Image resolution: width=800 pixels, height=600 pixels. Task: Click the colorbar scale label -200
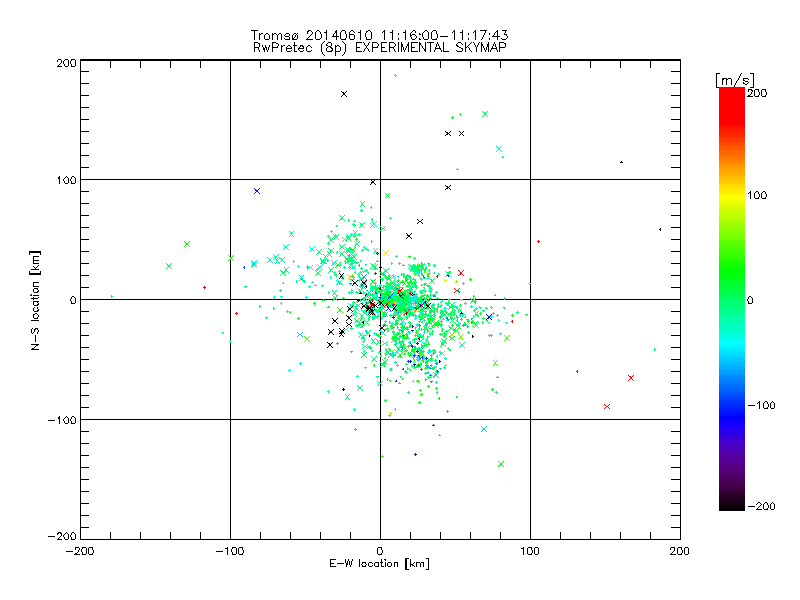click(x=761, y=506)
